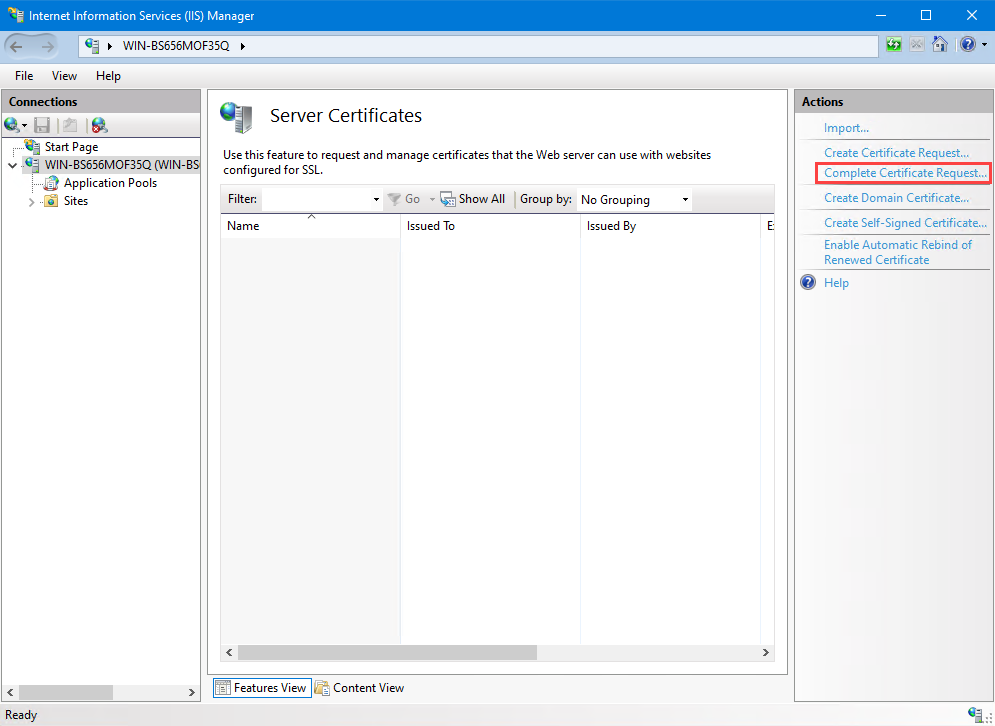The height and width of the screenshot is (726, 995).
Task: Click the Save floppy disk icon in Connections
Action: coord(42,125)
